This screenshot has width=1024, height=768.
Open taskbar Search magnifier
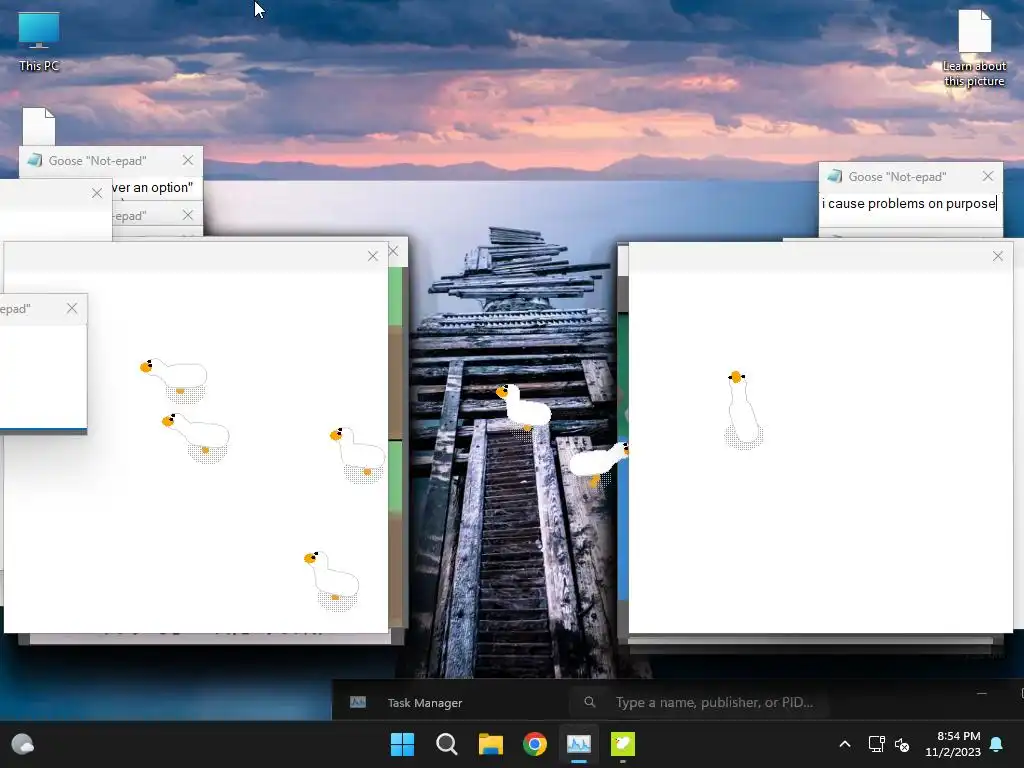447,744
